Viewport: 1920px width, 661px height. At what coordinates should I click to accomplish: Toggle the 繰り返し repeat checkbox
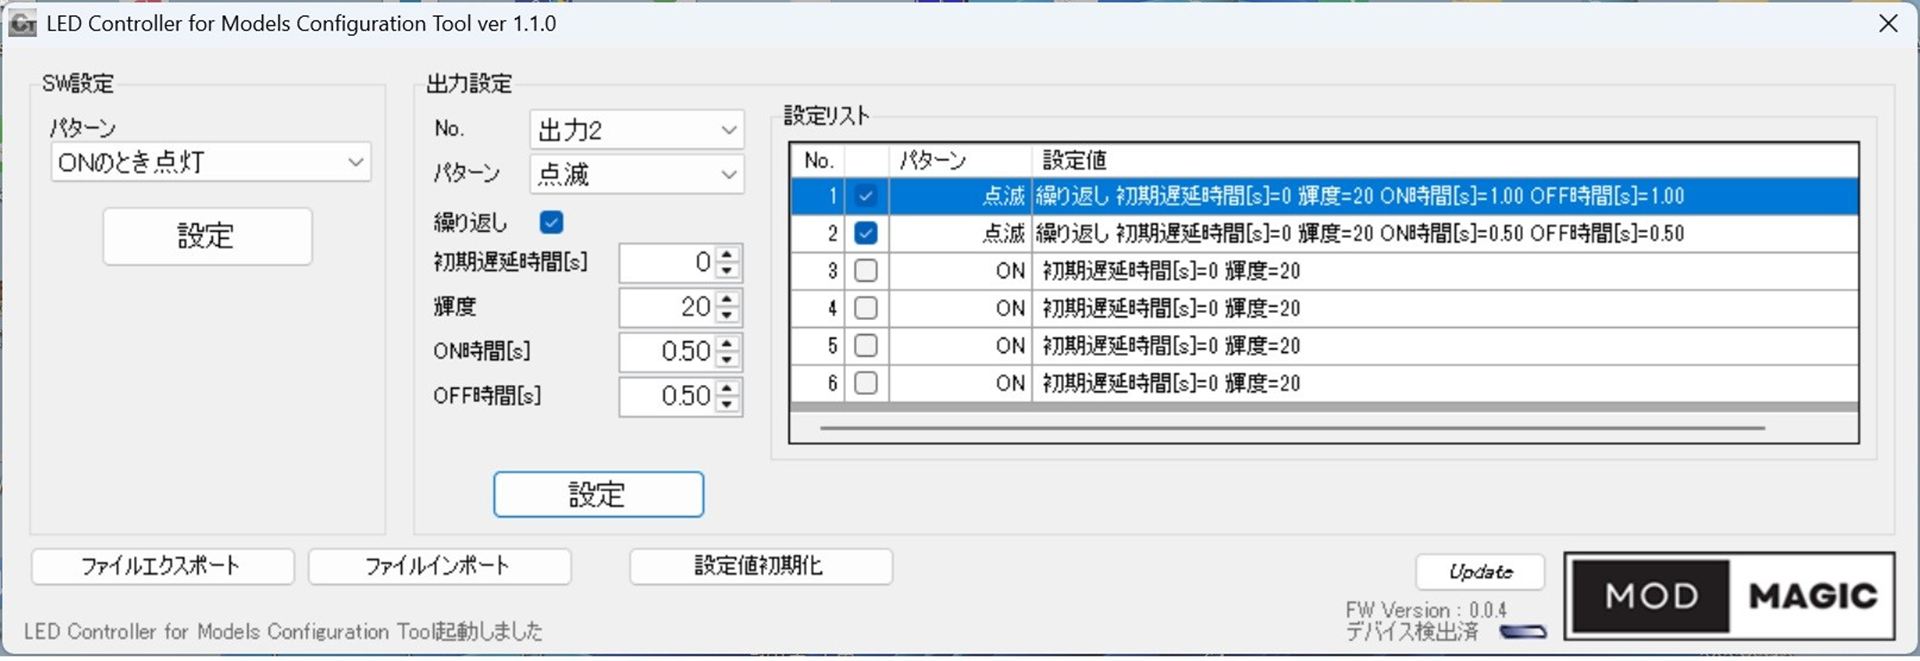[551, 222]
